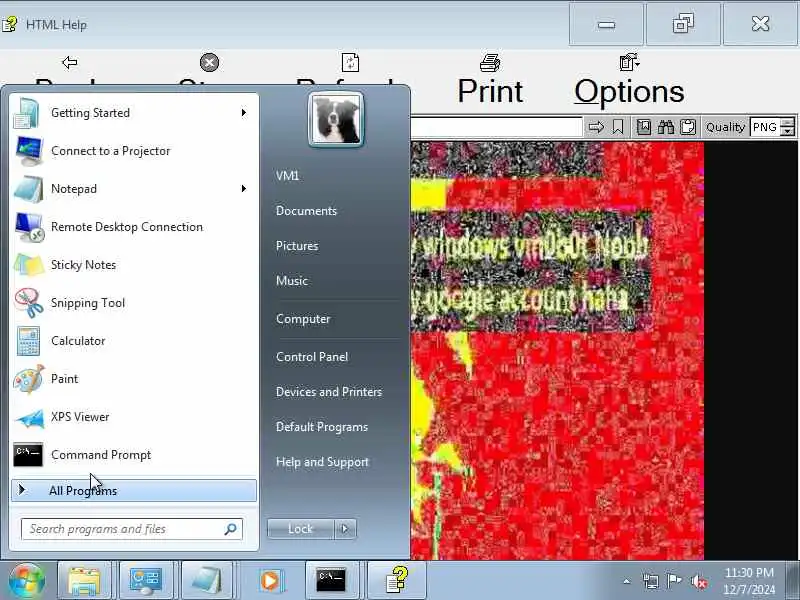The image size is (800, 600).
Task: Decrease Quality with stepper down arrow
Action: click(x=788, y=132)
